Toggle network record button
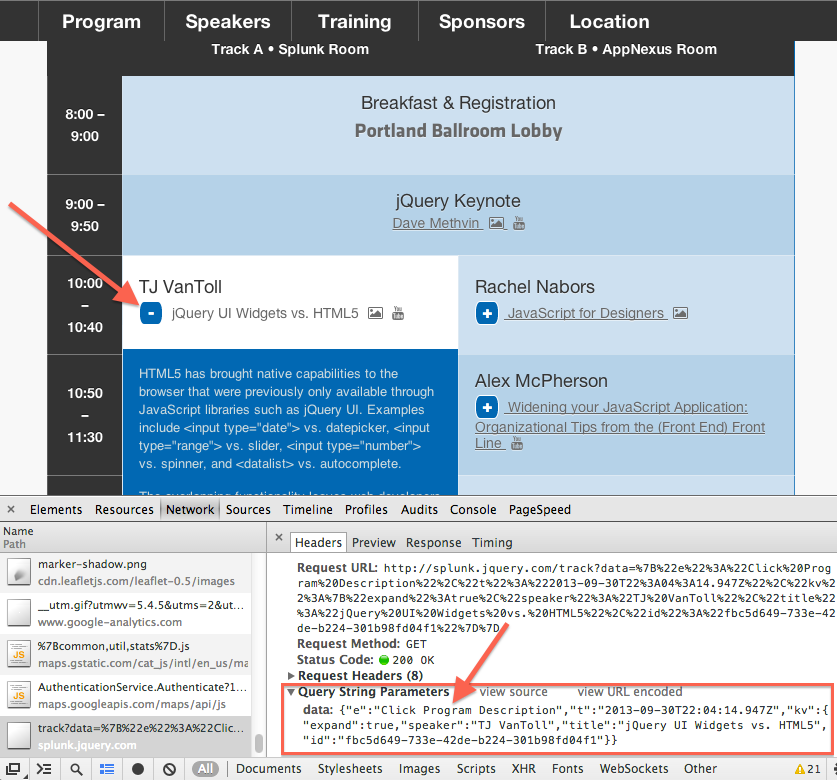Viewport: 837px width, 780px height. click(138, 769)
